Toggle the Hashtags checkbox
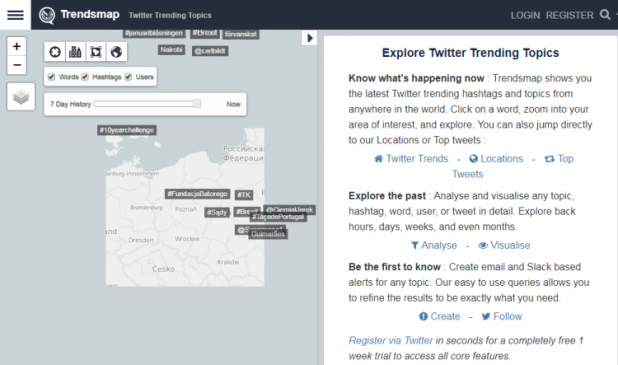 pos(85,77)
